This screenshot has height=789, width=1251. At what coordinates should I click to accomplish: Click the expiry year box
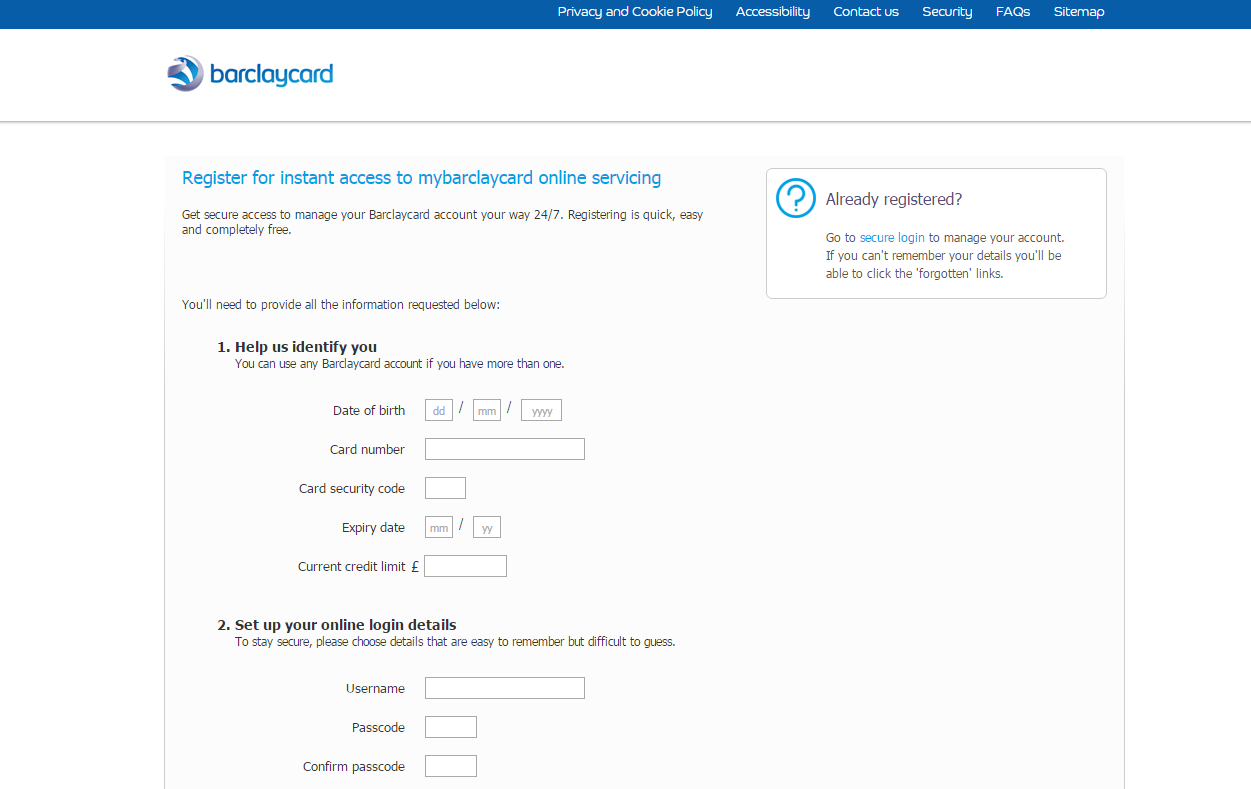486,526
